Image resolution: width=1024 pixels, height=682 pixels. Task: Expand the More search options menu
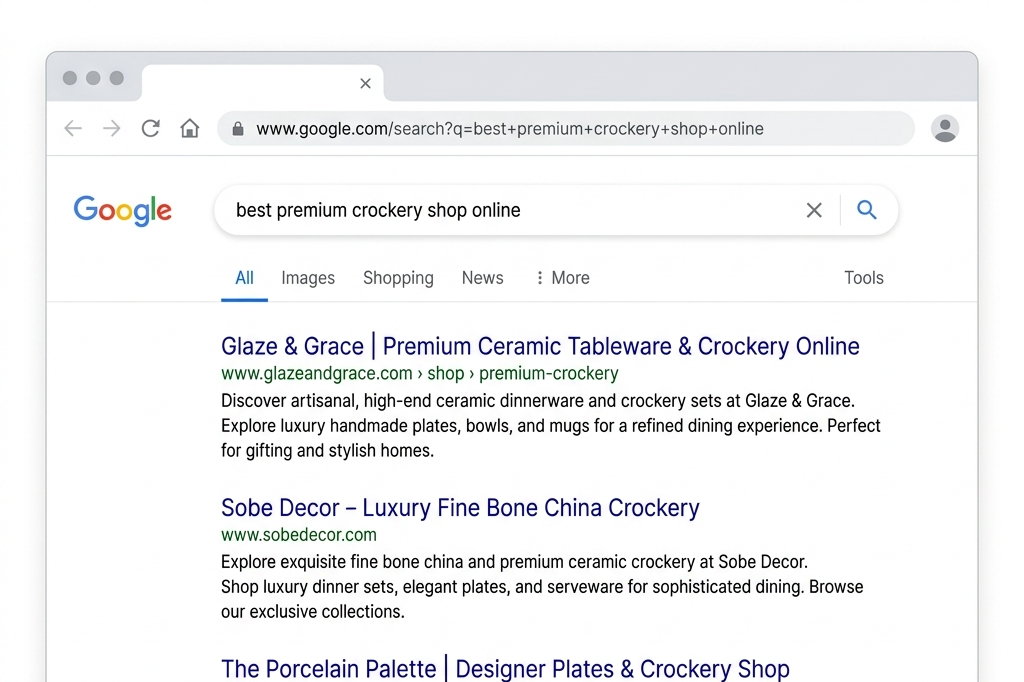[x=562, y=278]
